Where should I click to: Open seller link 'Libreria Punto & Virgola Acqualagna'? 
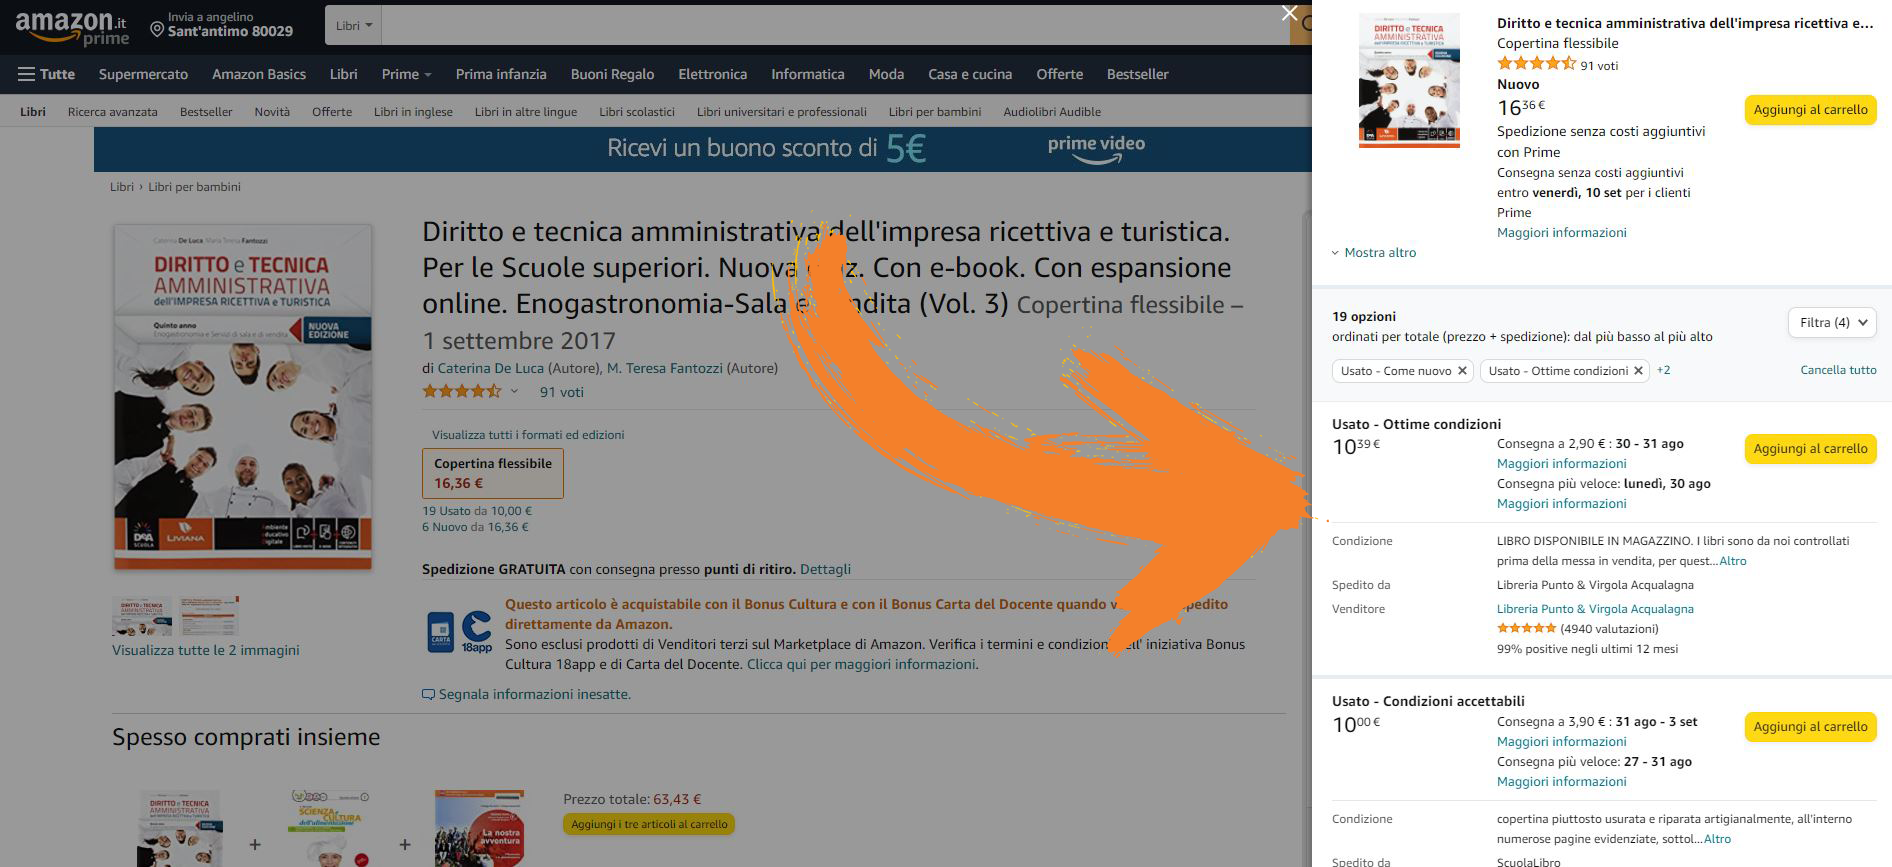coord(1595,609)
